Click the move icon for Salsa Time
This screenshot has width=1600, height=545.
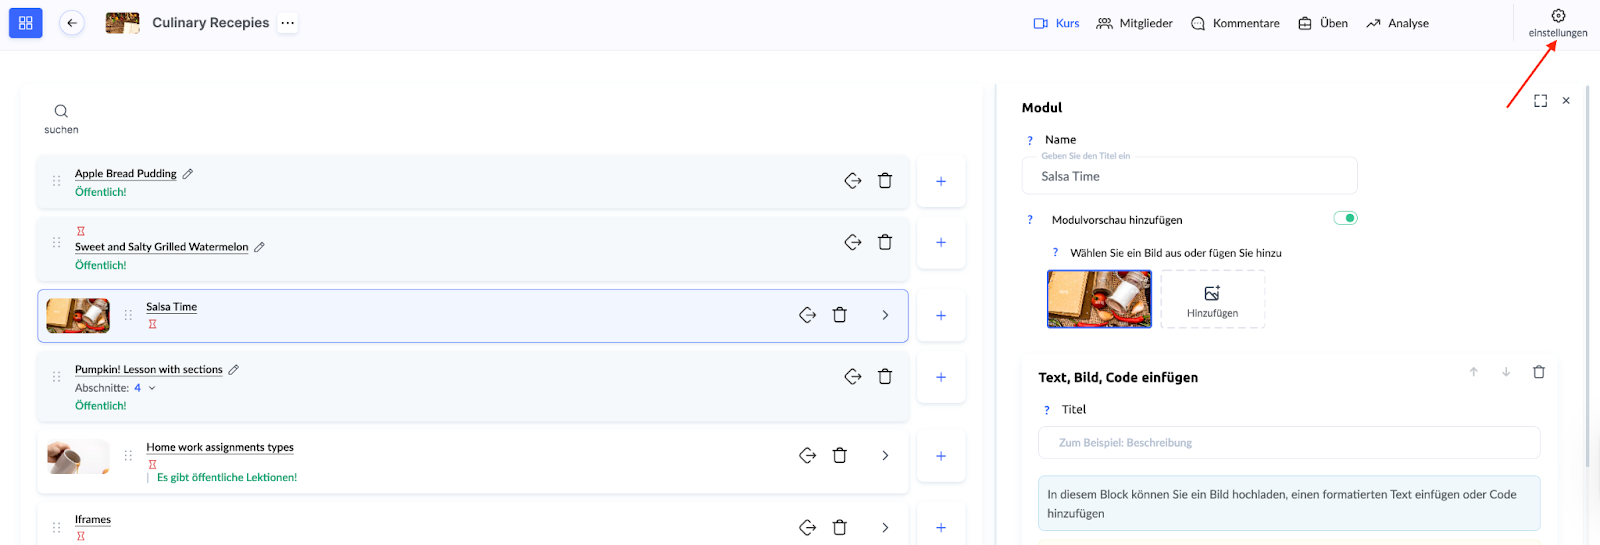[808, 315]
